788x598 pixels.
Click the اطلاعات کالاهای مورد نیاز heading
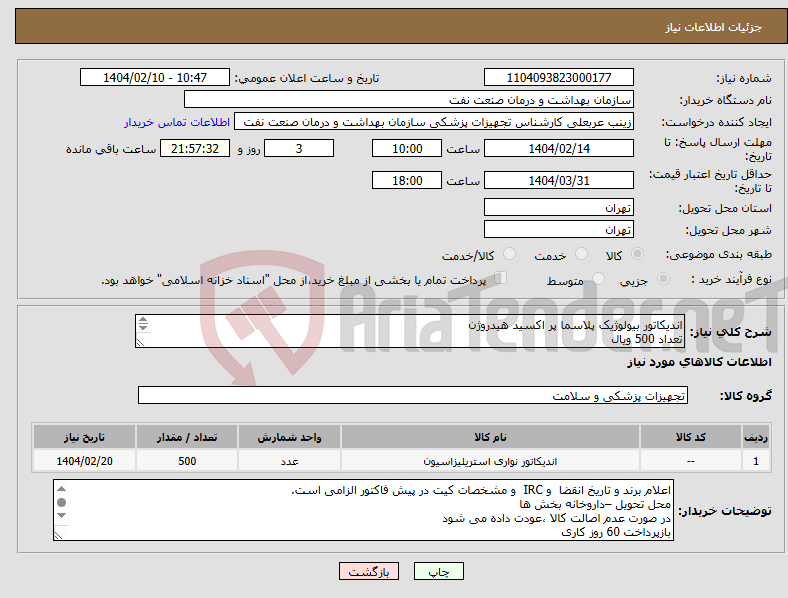(x=699, y=362)
